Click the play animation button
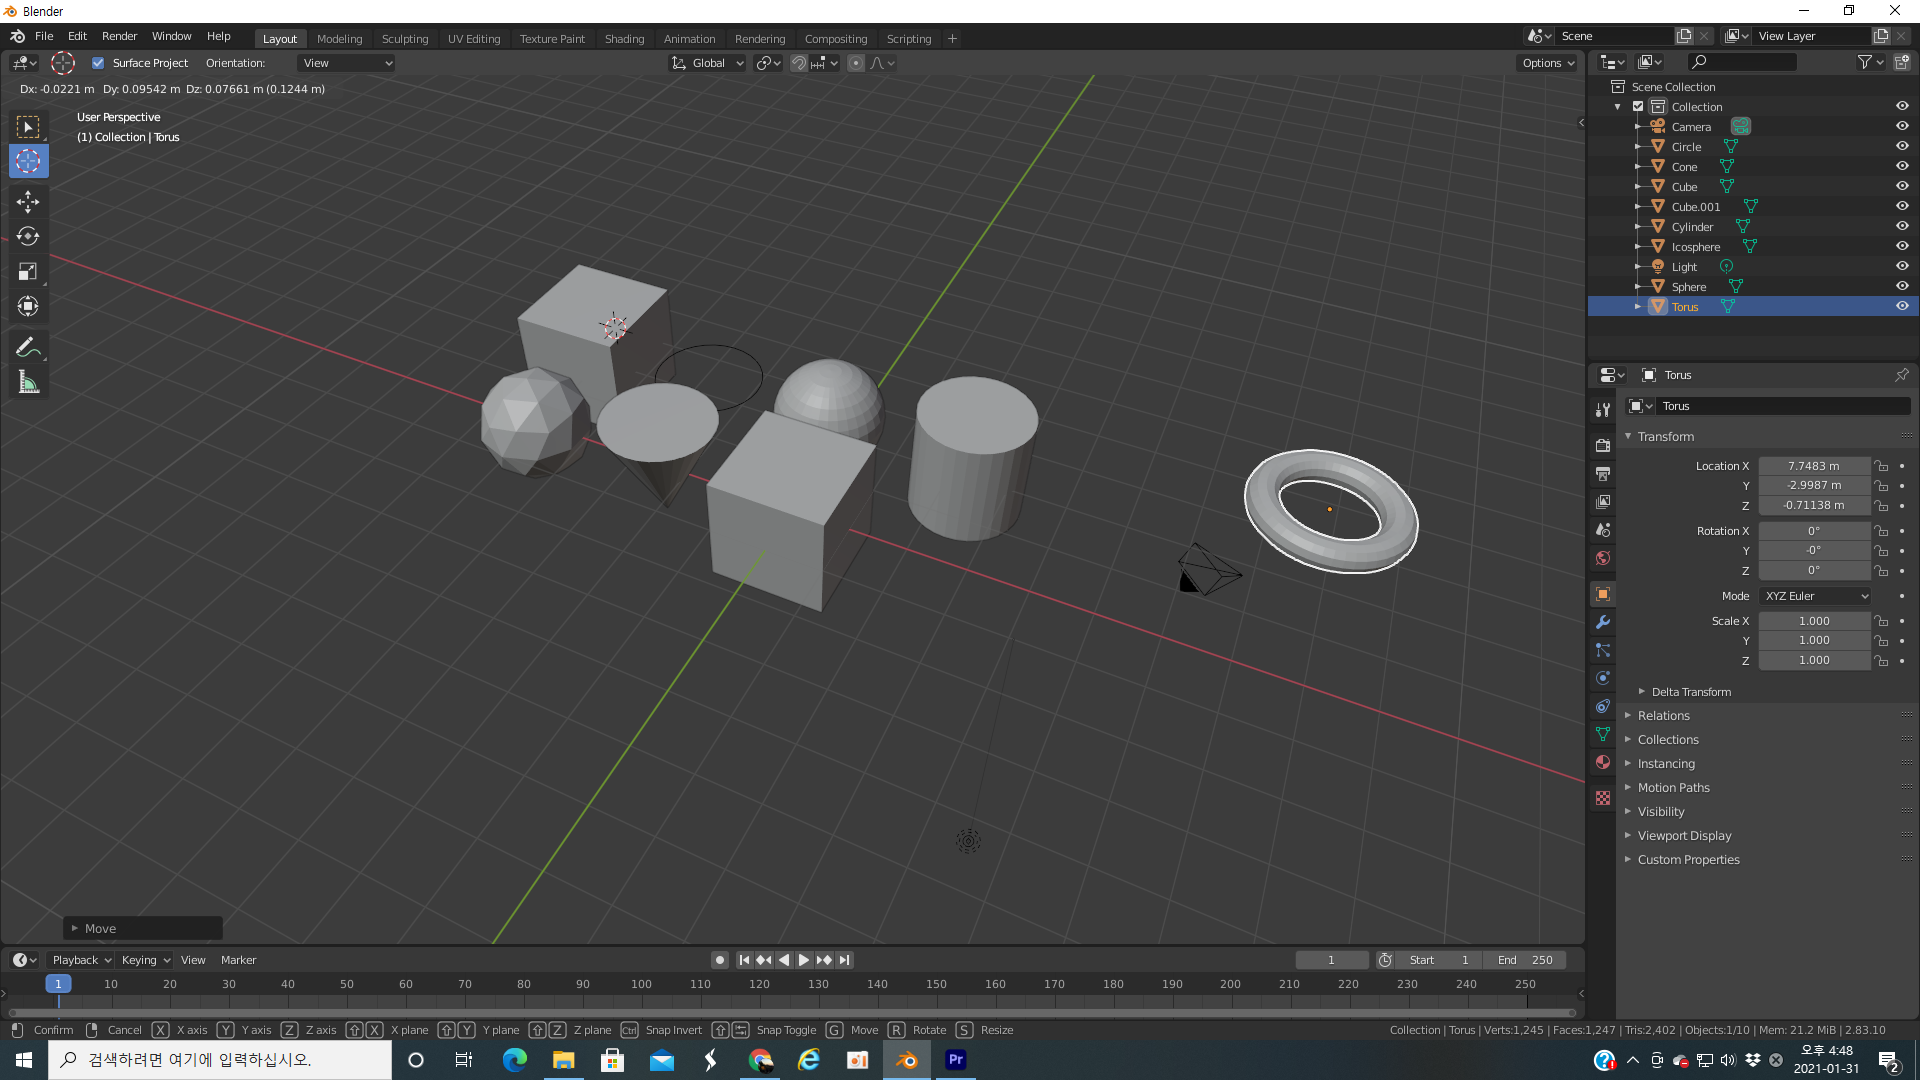 coord(804,960)
